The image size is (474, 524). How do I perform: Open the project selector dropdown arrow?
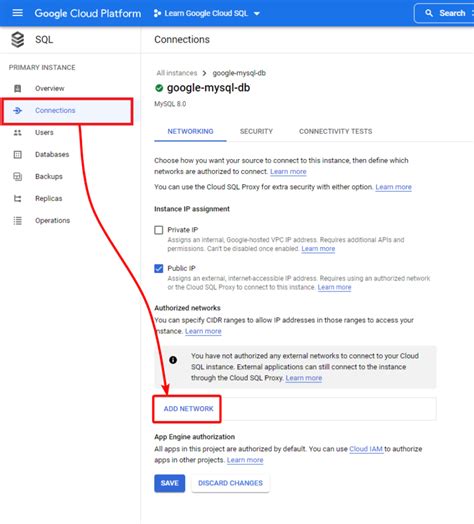coord(257,14)
